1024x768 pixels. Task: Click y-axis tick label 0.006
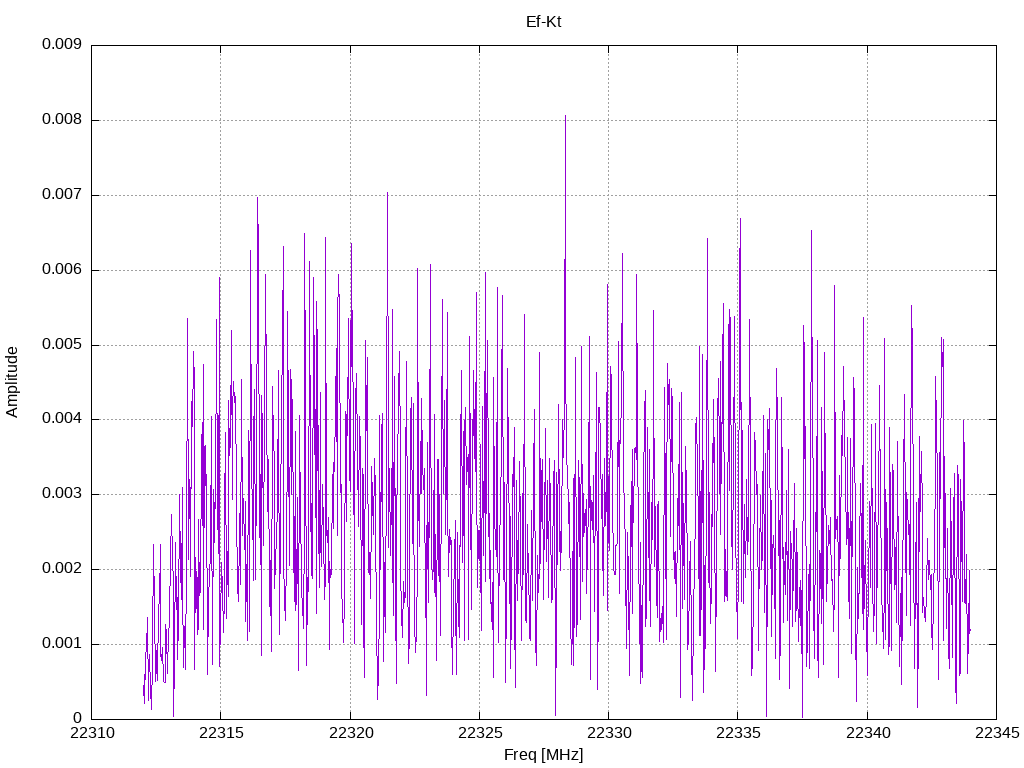tap(62, 270)
